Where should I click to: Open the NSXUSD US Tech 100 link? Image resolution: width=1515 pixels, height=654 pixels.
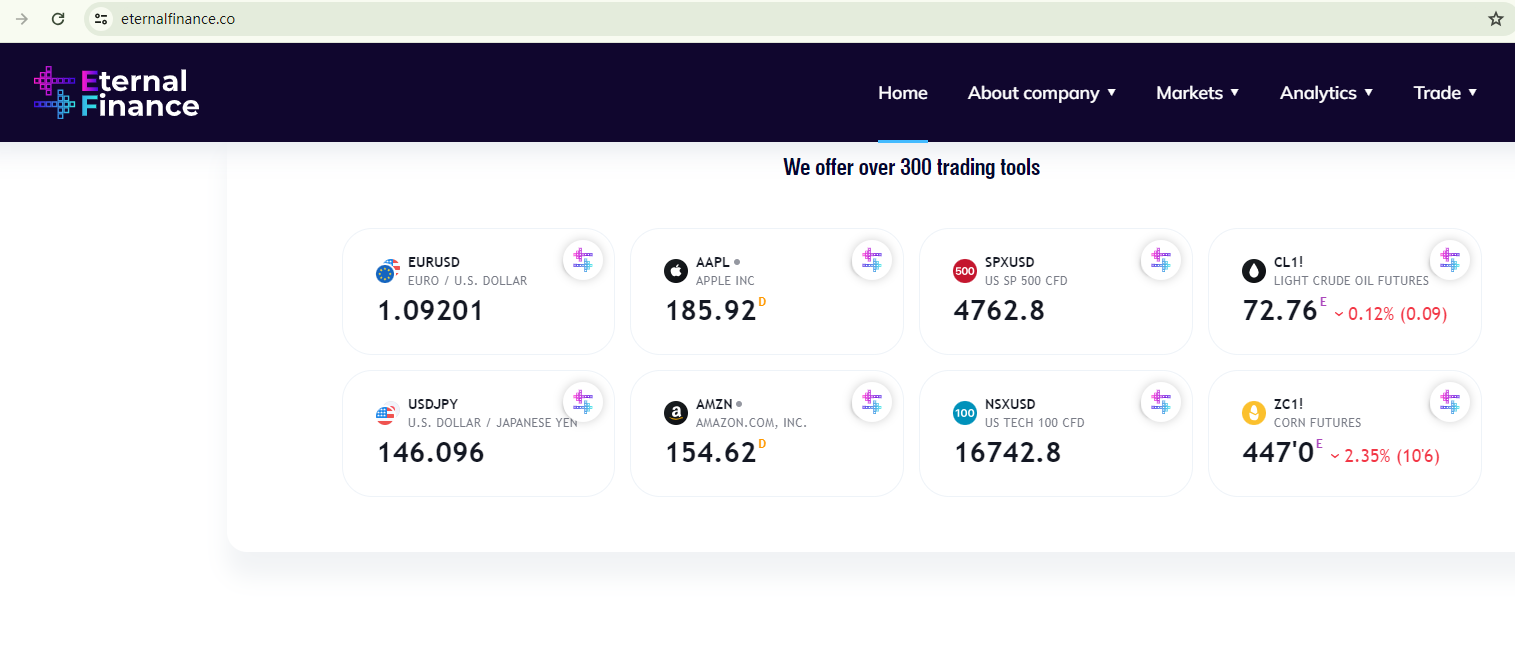pyautogui.click(x=1009, y=405)
